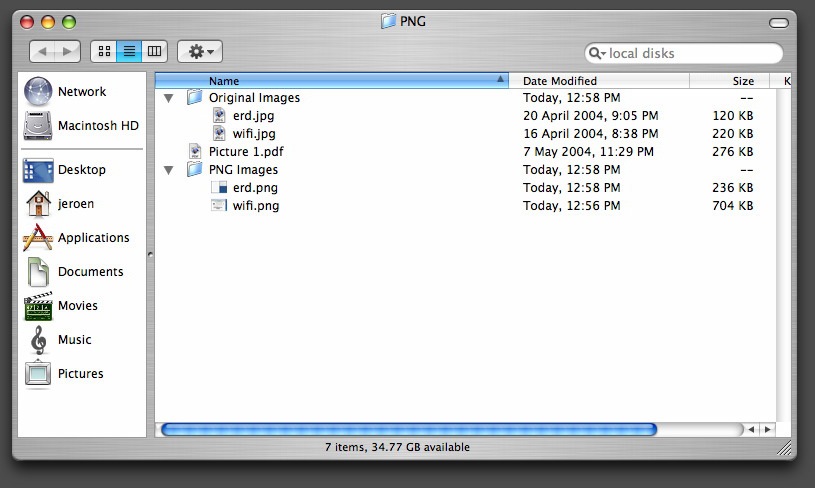Sort by the Name column header

point(332,81)
